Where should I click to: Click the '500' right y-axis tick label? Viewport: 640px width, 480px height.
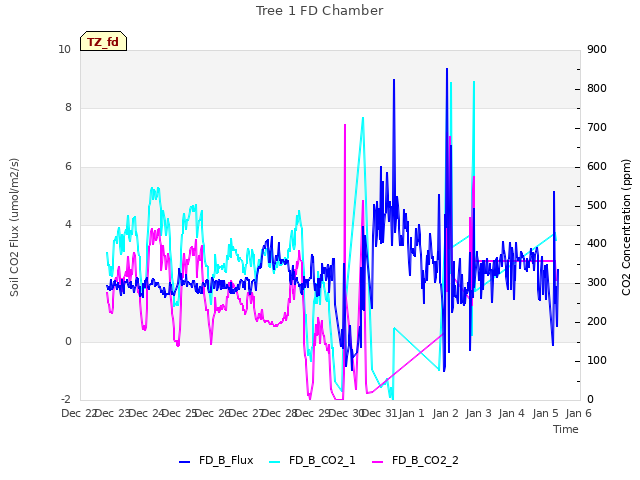coord(597,205)
